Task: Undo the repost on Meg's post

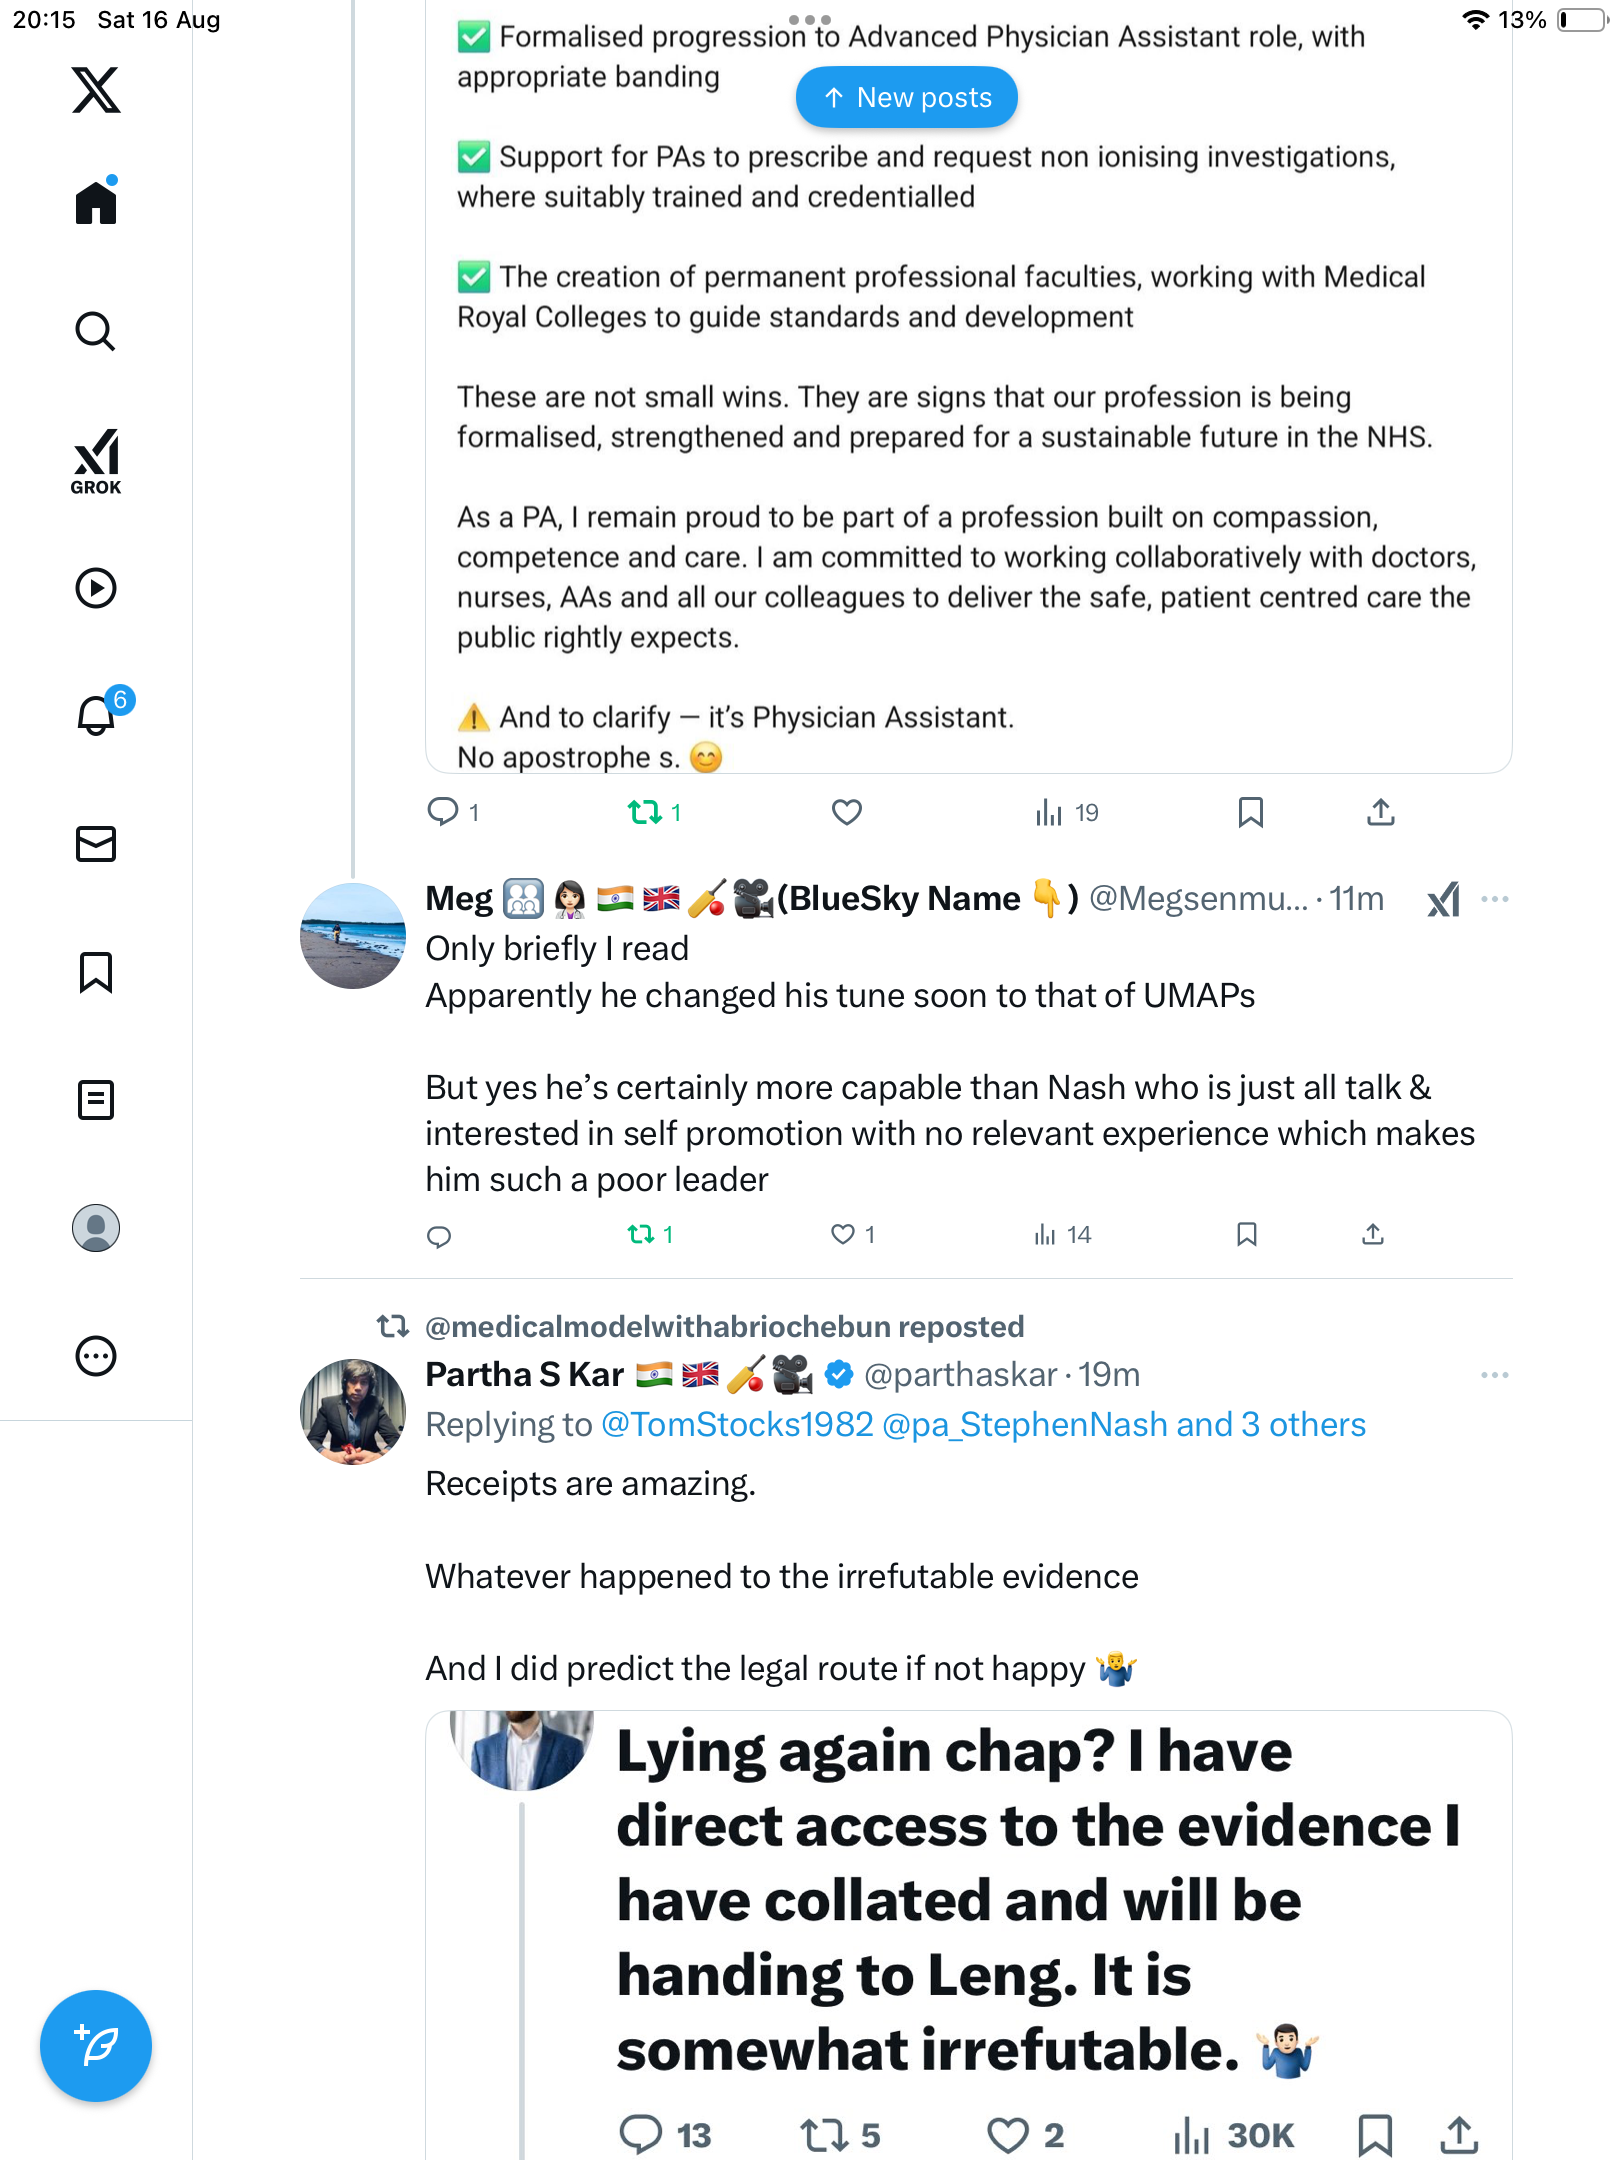Action: point(641,1235)
